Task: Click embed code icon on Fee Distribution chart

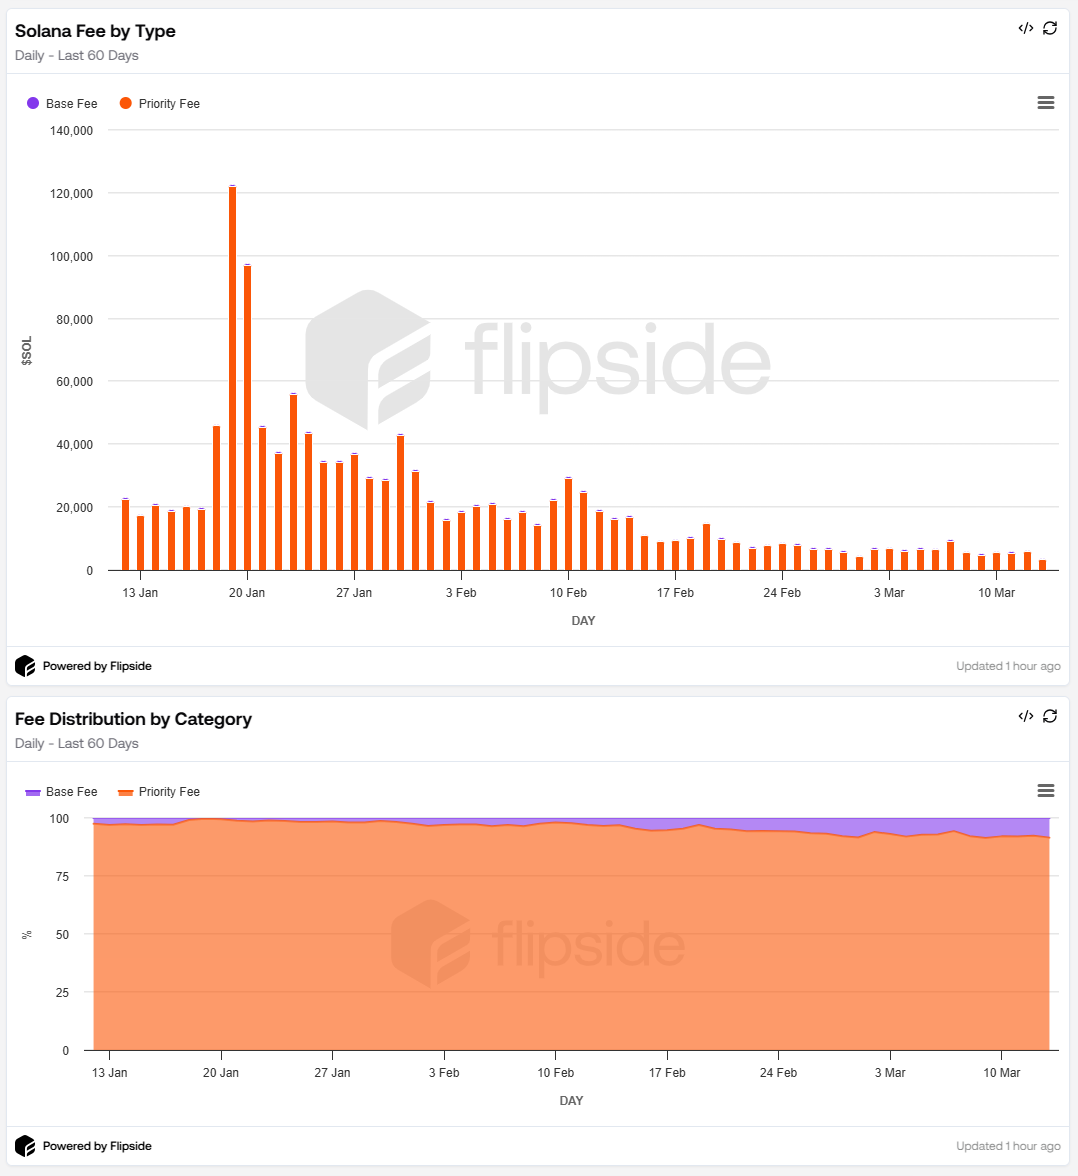Action: [1025, 716]
